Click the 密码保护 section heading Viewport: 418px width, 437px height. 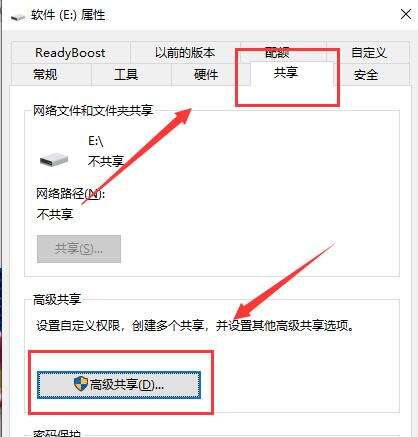click(57, 433)
